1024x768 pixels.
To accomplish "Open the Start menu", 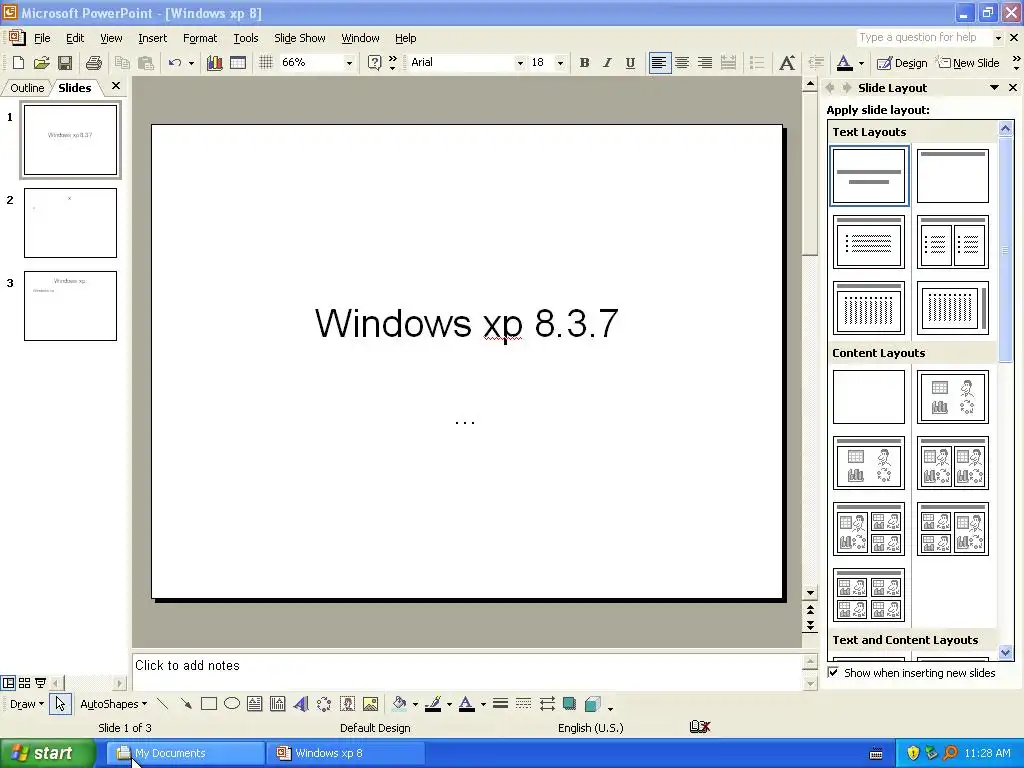I will tap(47, 753).
